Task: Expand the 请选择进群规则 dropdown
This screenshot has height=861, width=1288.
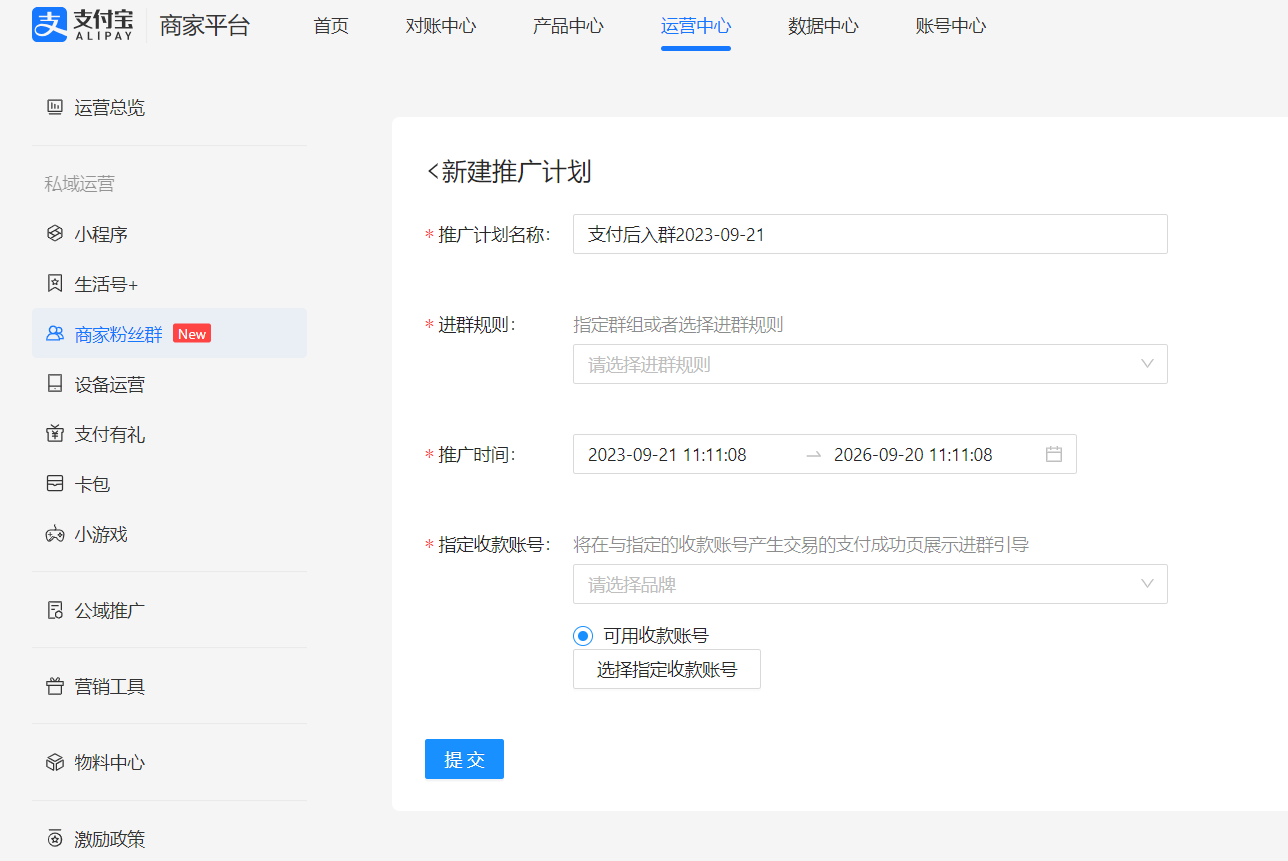Action: [869, 364]
